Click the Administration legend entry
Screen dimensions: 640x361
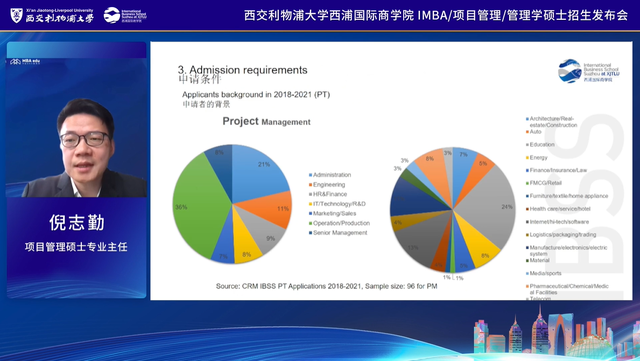[x=330, y=175]
